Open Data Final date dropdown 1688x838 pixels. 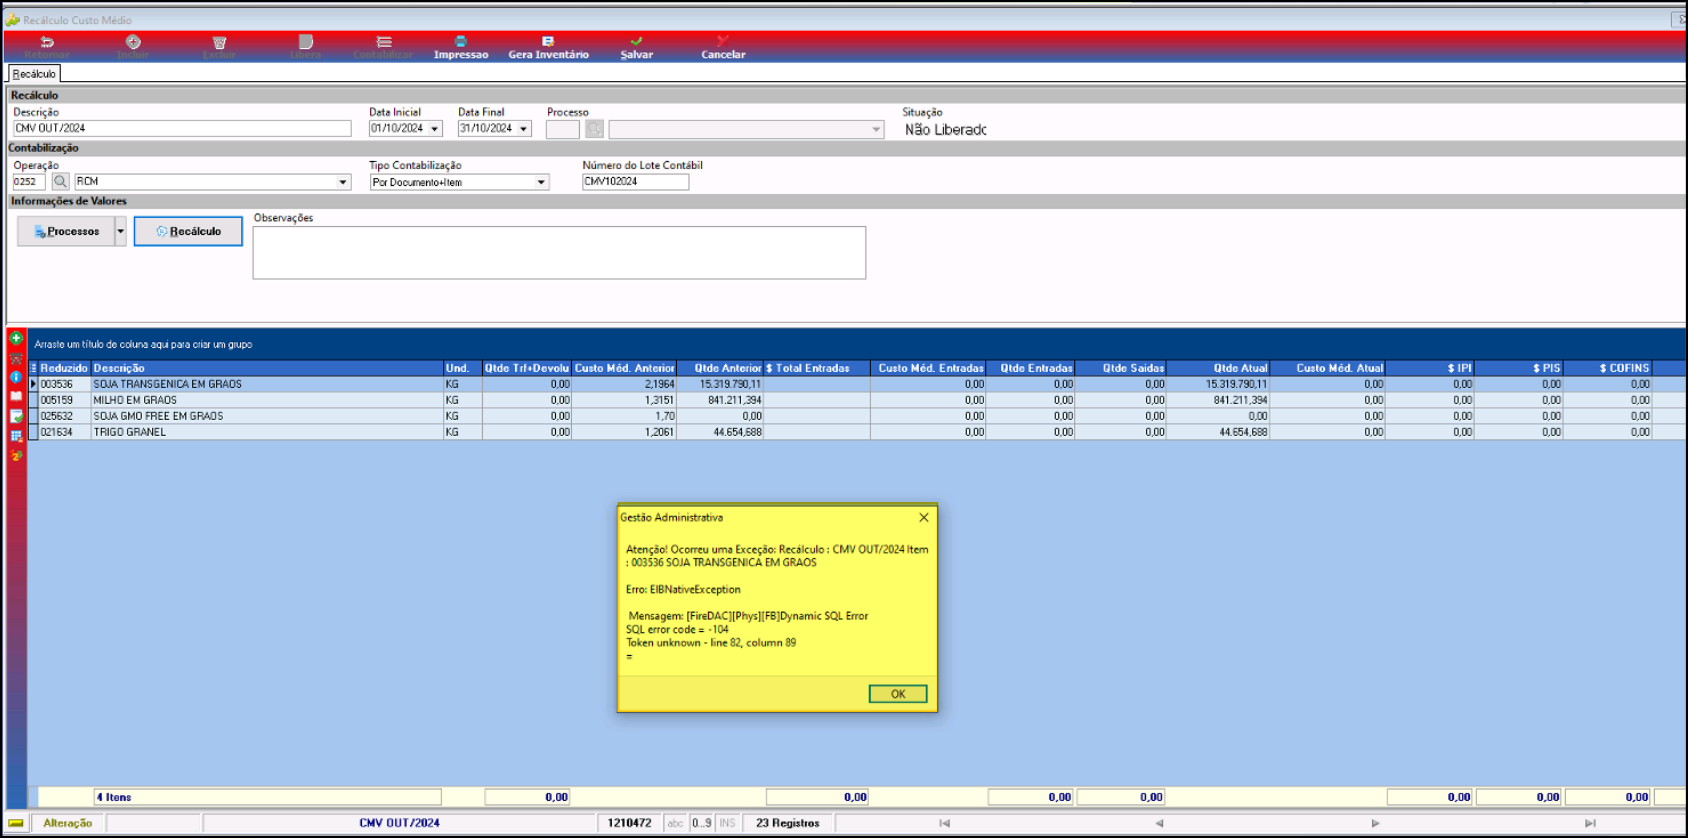[x=524, y=129]
